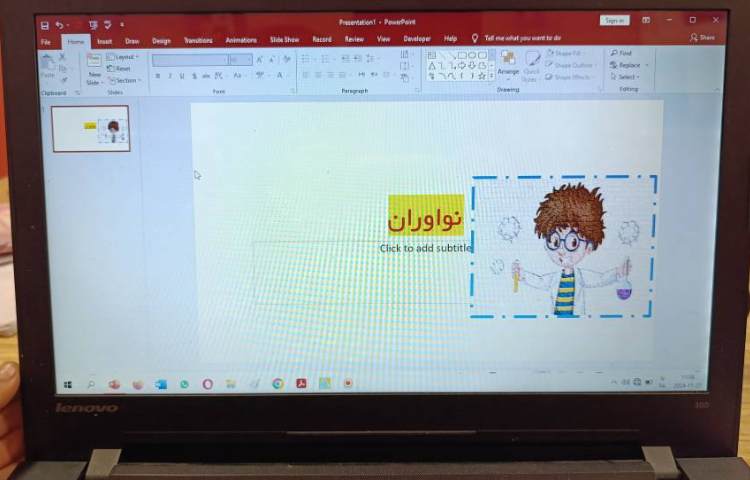The image size is (750, 480).
Task: Open line spacing options
Action: click(371, 59)
